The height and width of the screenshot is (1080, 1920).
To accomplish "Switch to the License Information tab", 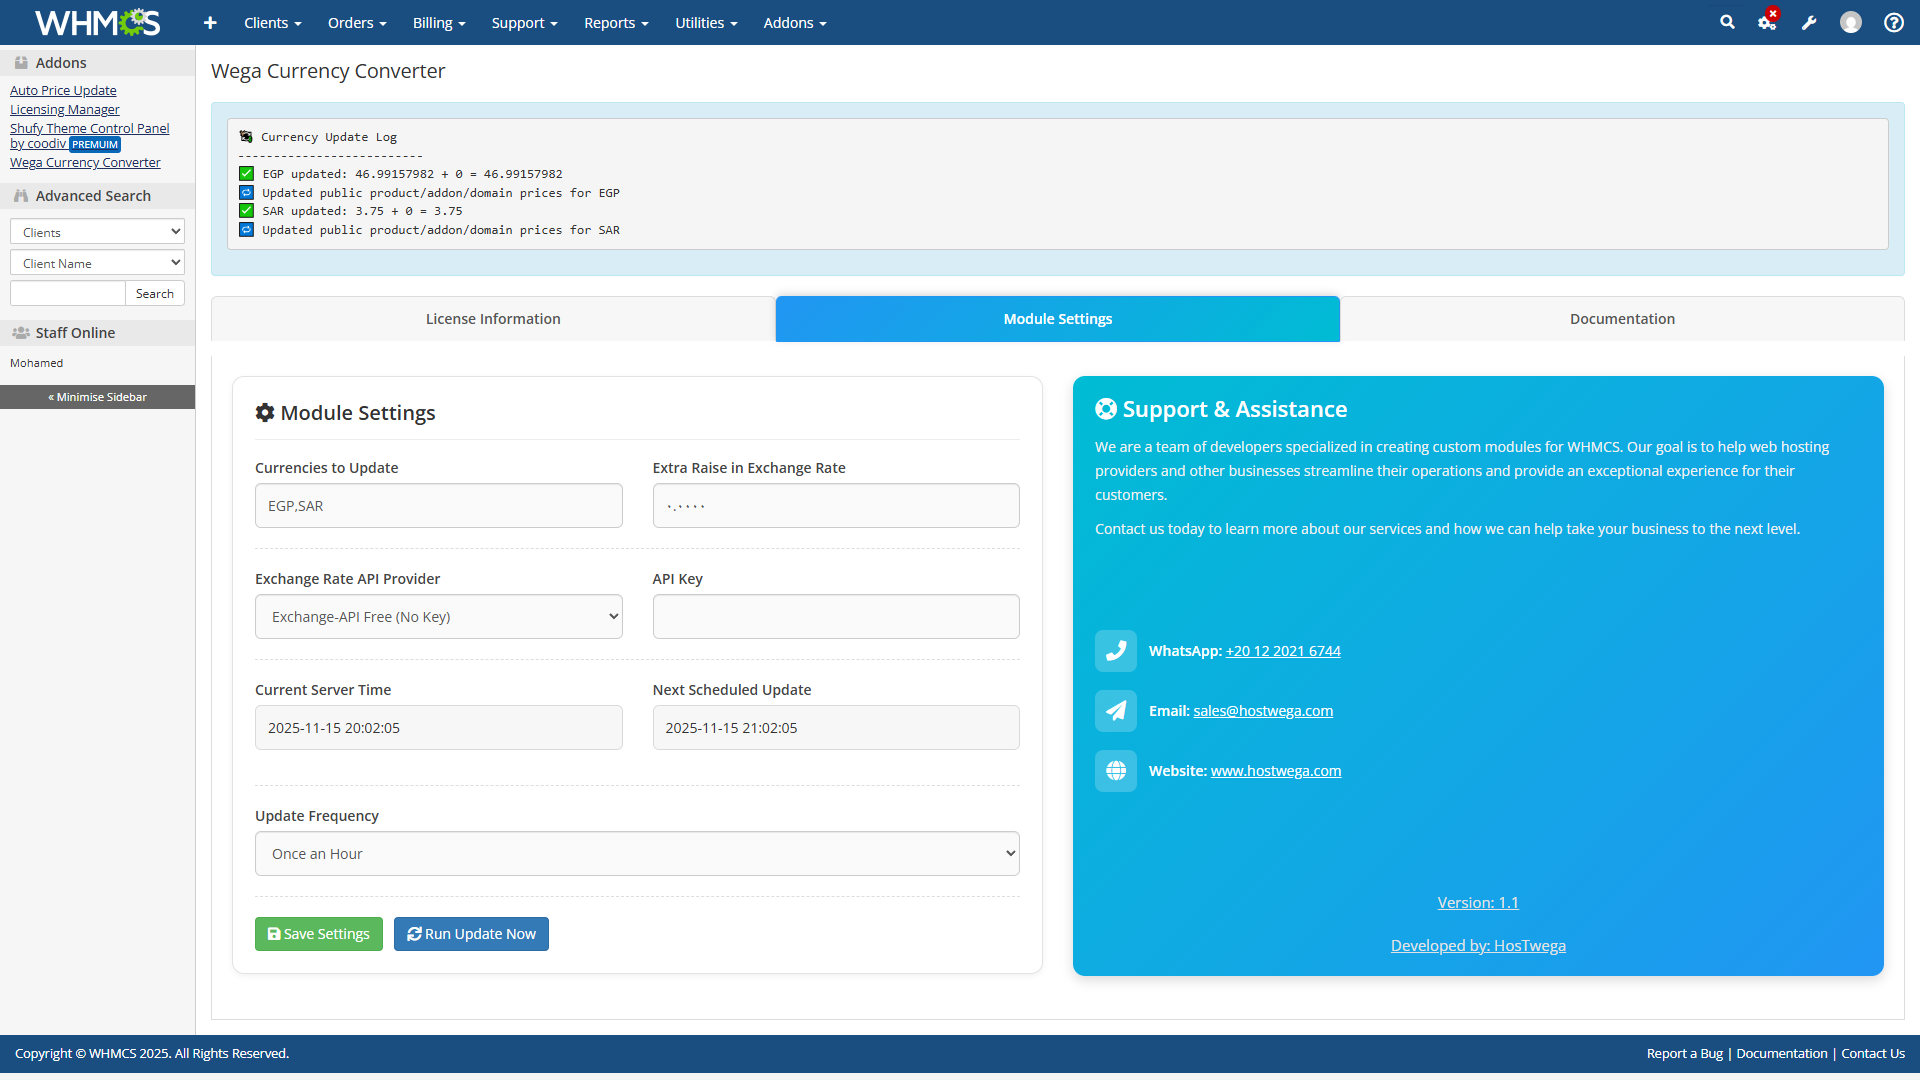I will (493, 319).
